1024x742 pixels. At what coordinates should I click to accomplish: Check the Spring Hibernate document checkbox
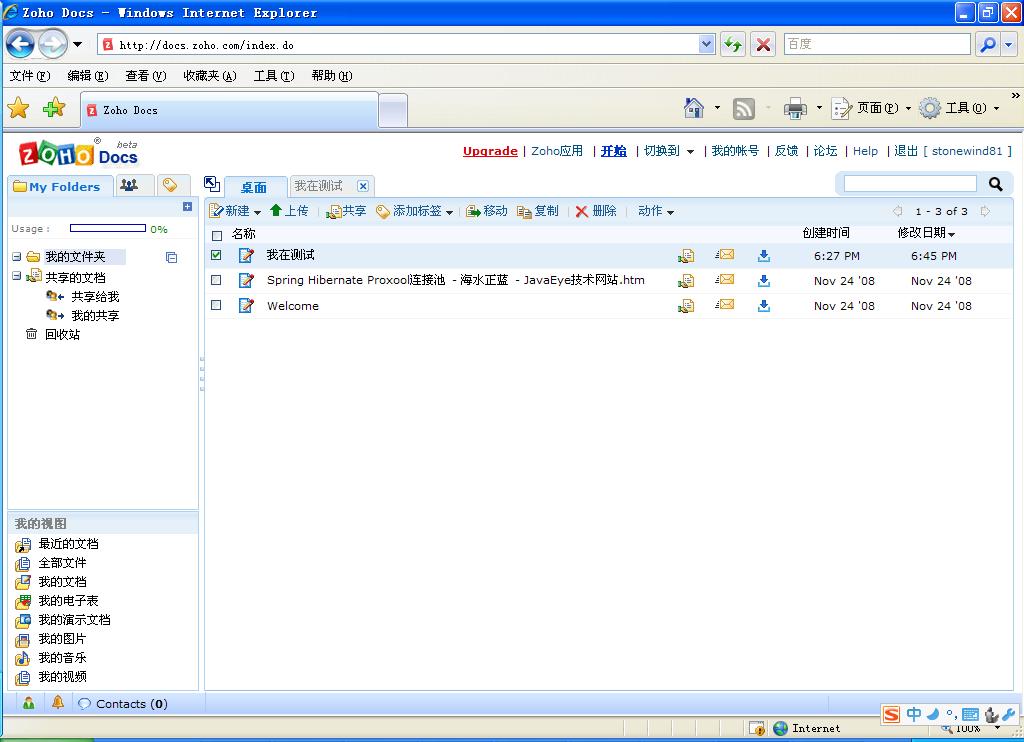[216, 280]
